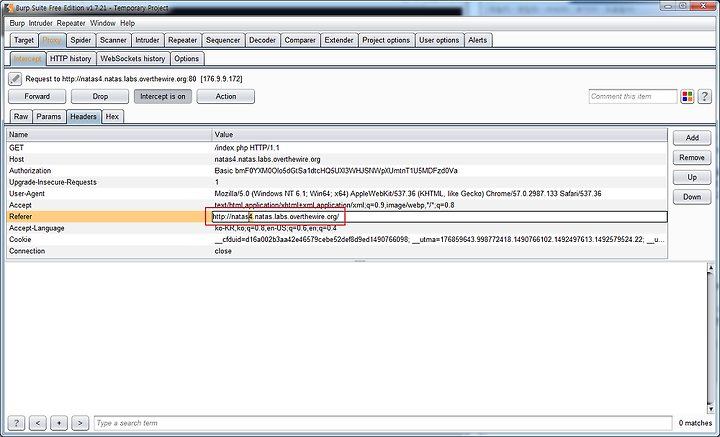Open the Burp menu
This screenshot has height=437, width=720.
click(x=17, y=23)
